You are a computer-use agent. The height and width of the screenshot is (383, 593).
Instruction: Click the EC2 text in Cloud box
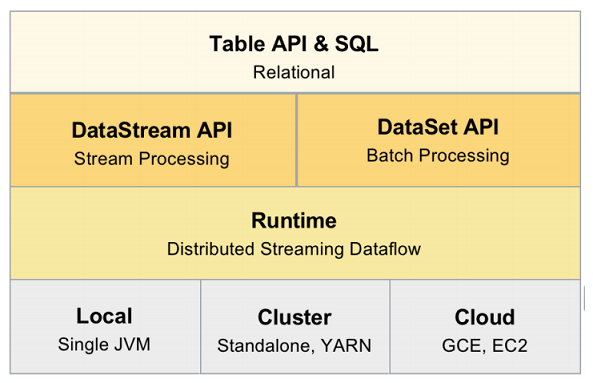(x=510, y=346)
